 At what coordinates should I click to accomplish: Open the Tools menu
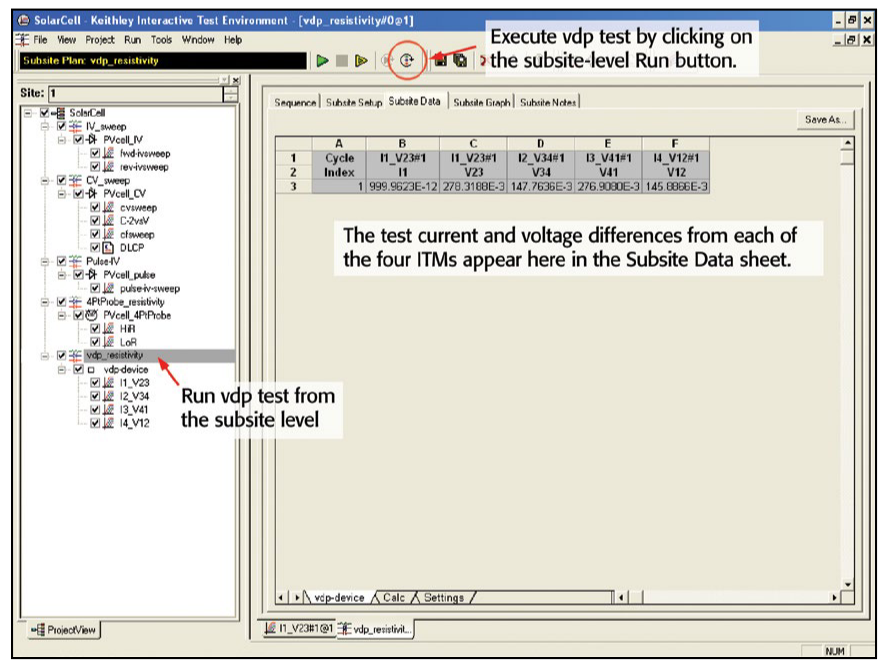click(x=161, y=40)
